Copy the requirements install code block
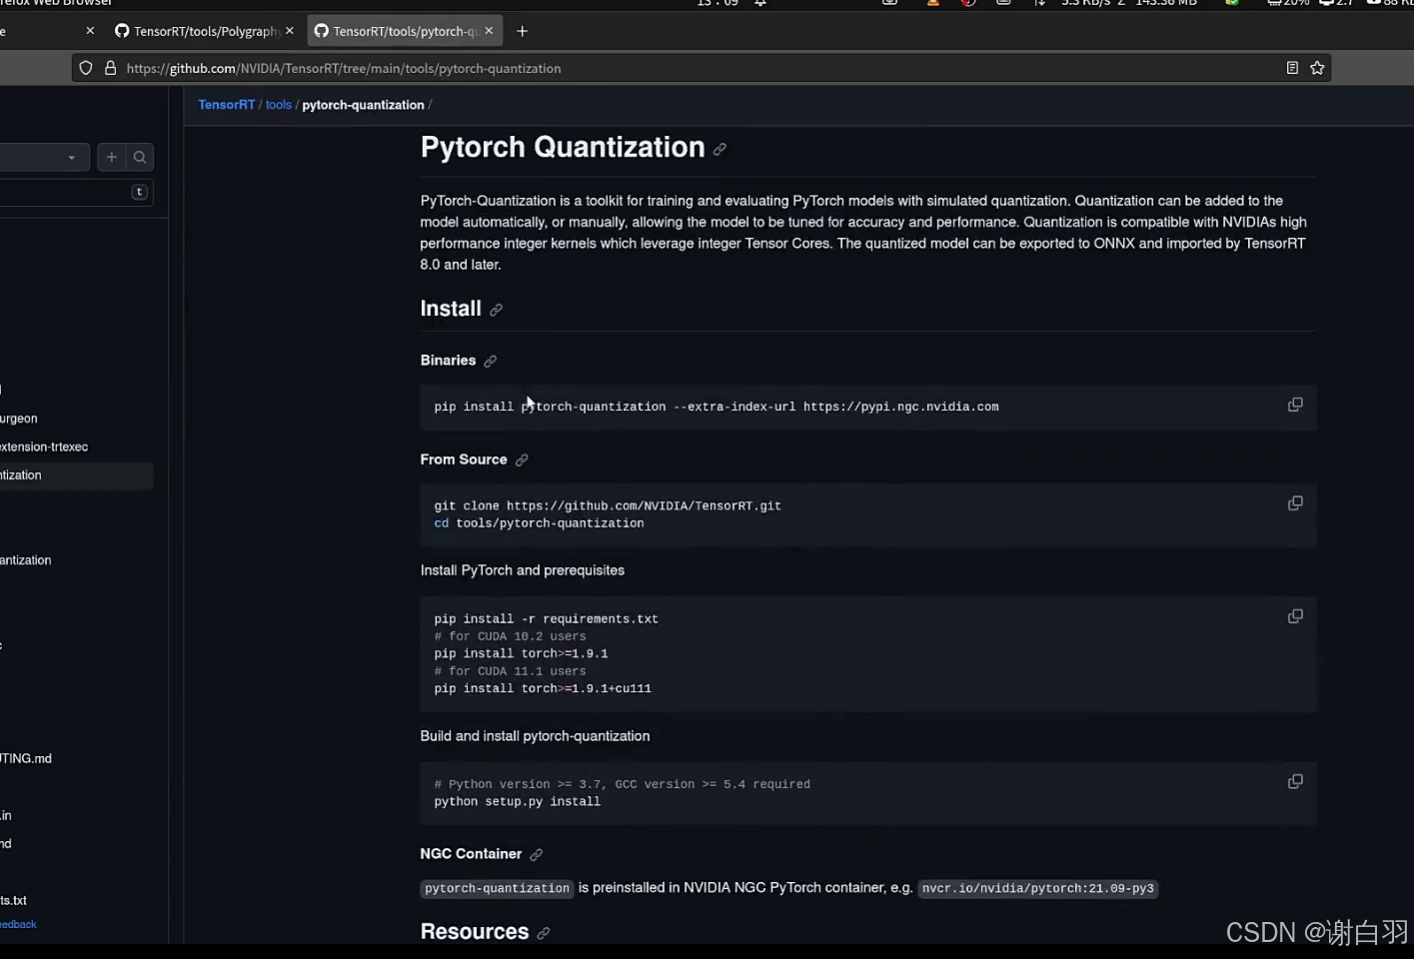 [1295, 616]
